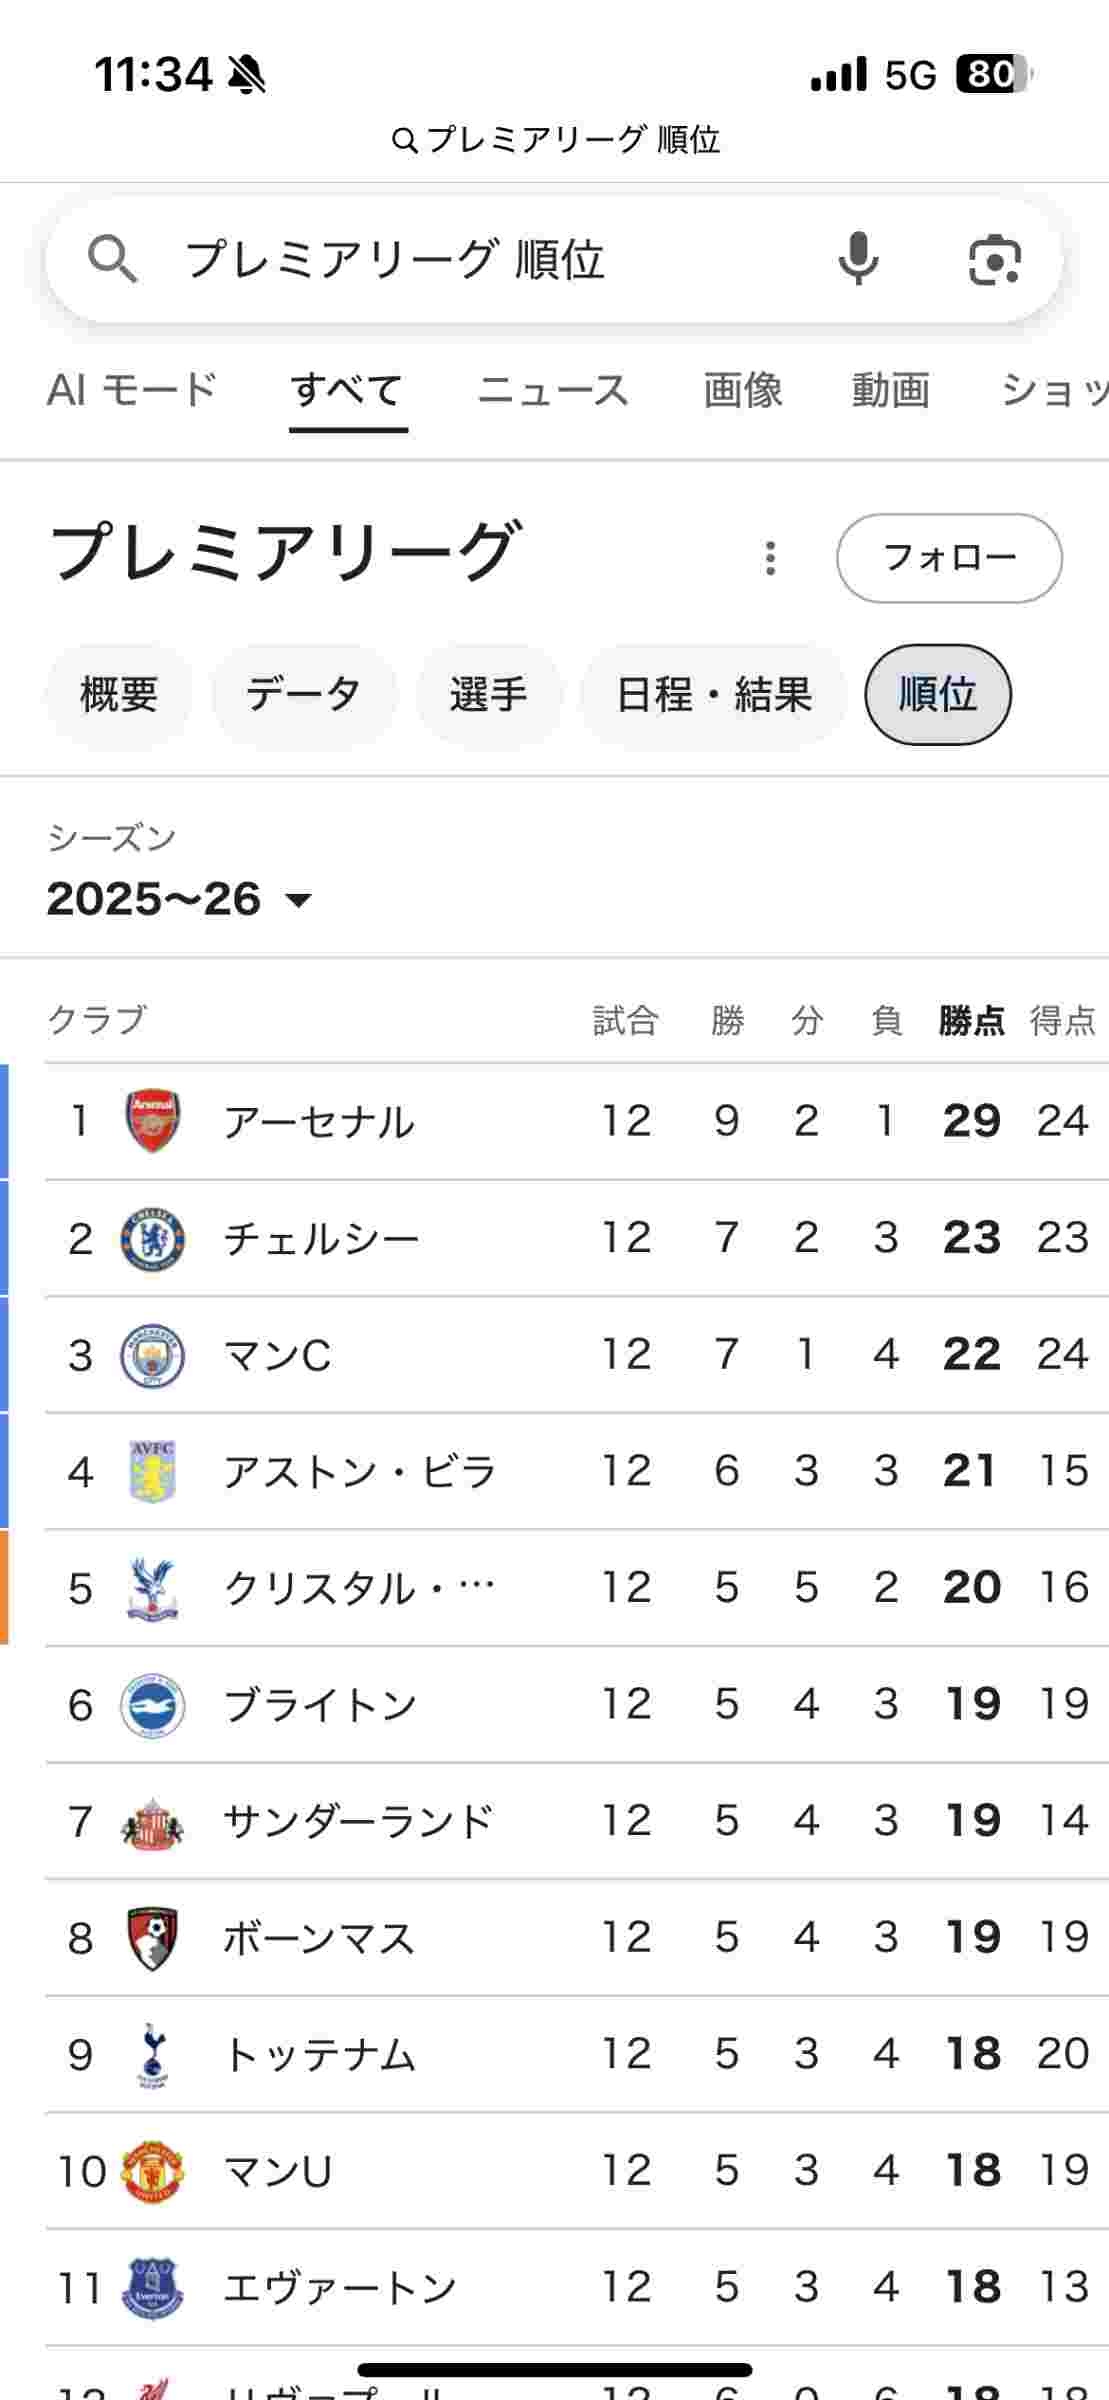Open the アストン・ビラ team row

360,1472
